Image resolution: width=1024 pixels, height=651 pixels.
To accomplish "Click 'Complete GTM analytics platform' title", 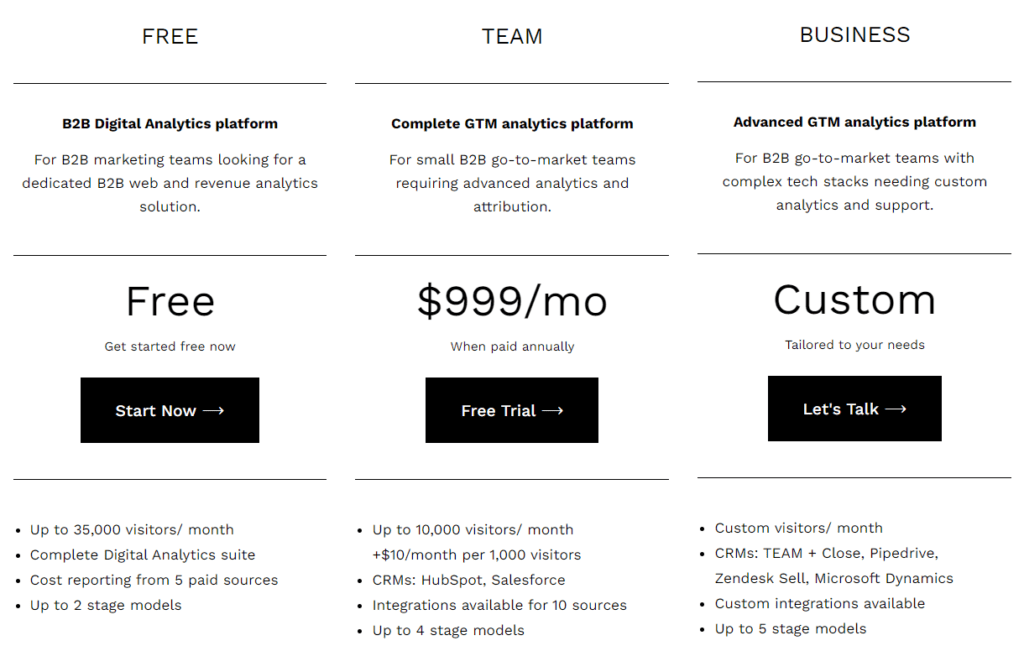I will tap(512, 124).
